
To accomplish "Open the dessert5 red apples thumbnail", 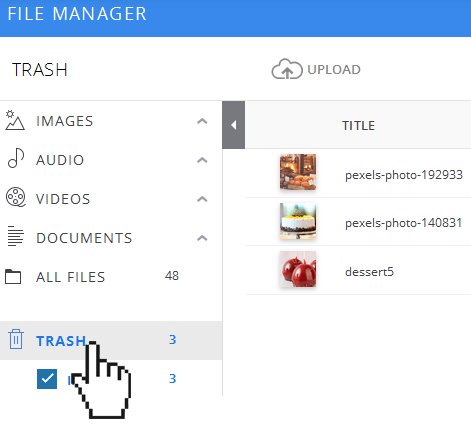I will tap(298, 270).
